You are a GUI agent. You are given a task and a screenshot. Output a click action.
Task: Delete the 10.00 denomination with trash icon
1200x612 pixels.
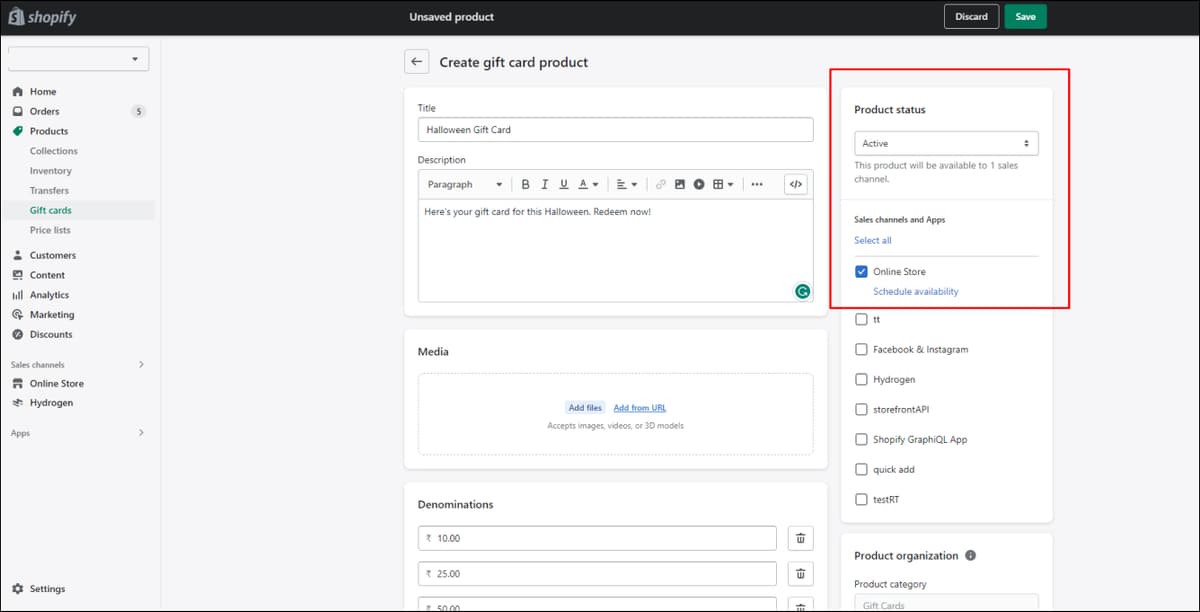(x=800, y=538)
